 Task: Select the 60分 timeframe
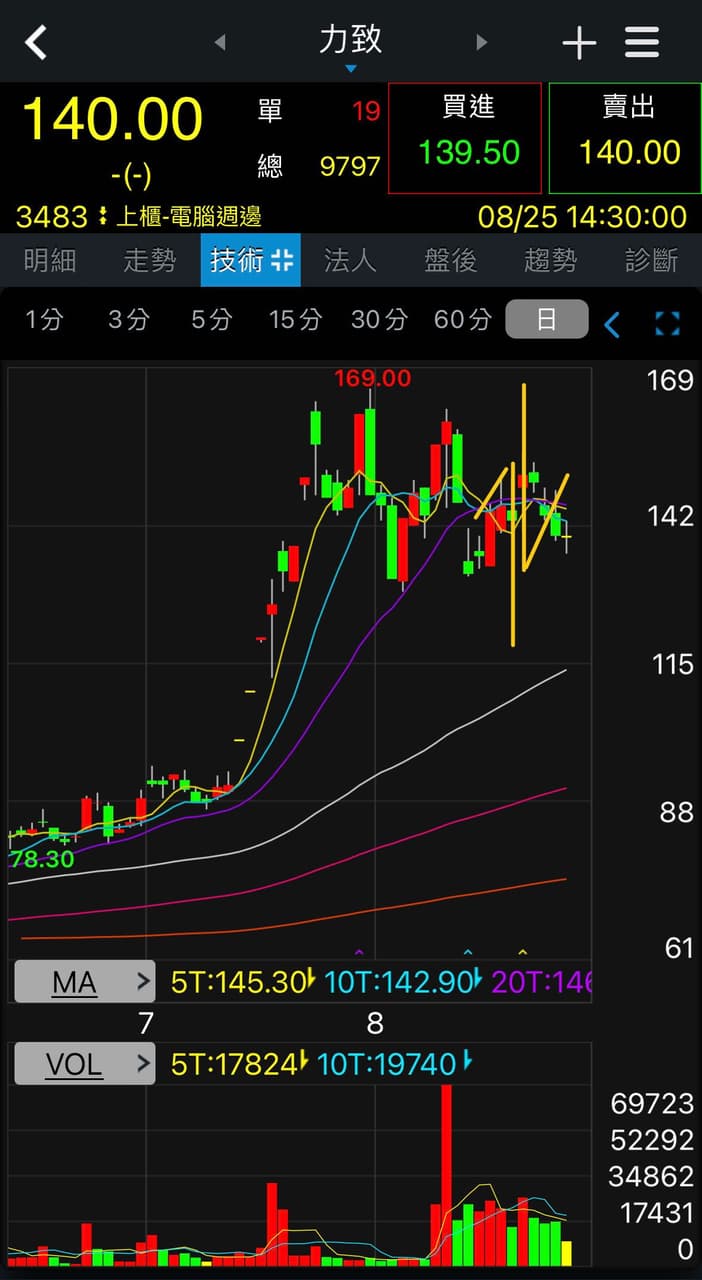(463, 320)
